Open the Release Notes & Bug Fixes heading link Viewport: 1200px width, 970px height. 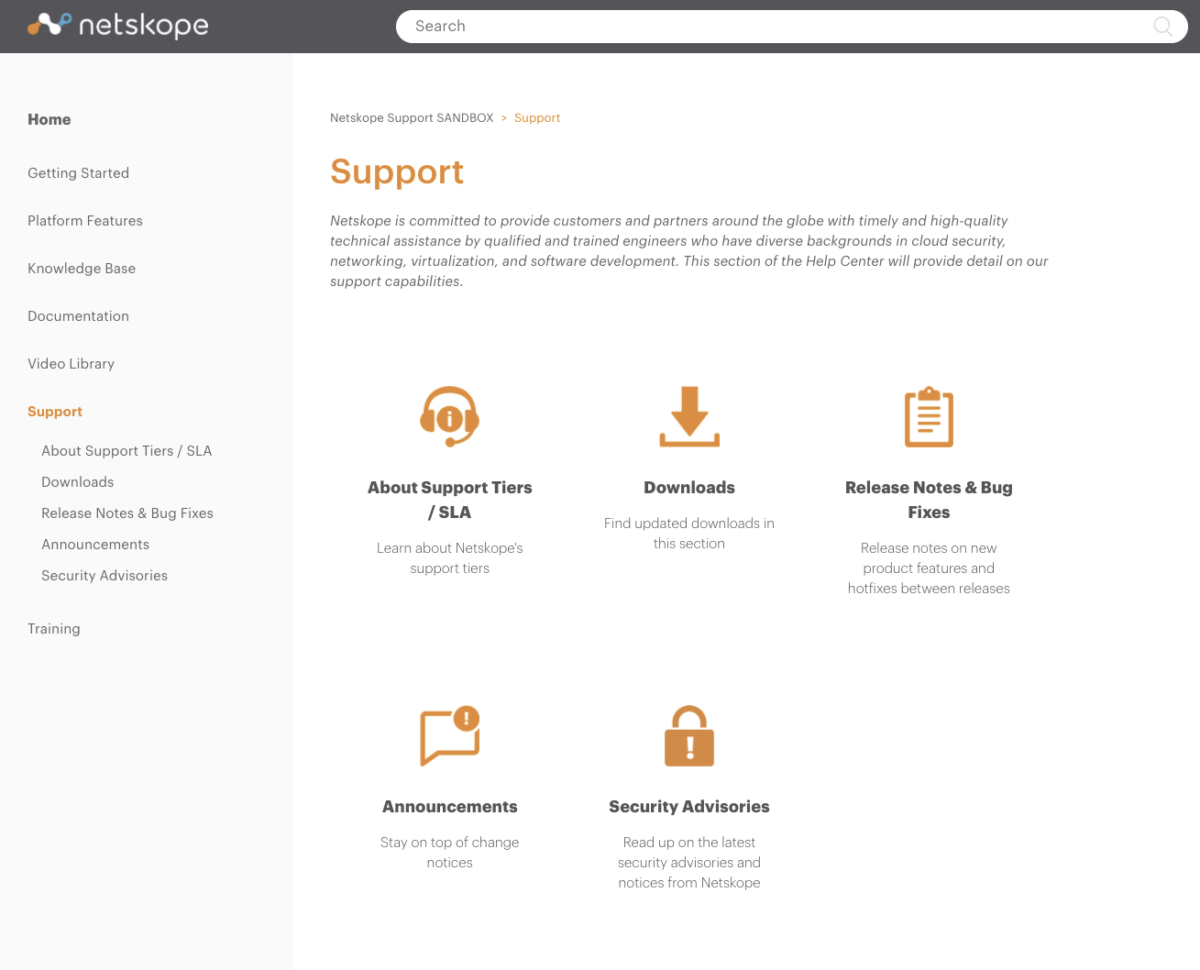click(928, 499)
